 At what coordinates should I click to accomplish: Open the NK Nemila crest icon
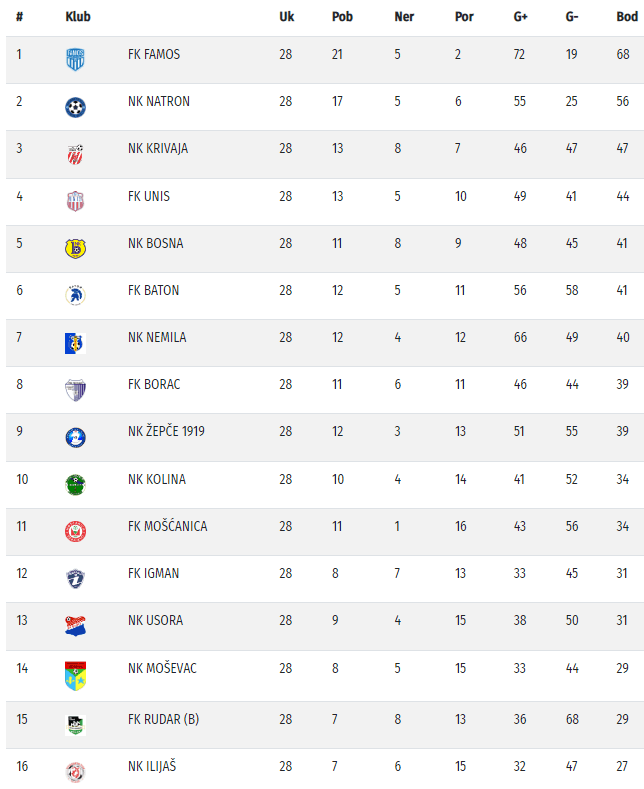click(75, 342)
